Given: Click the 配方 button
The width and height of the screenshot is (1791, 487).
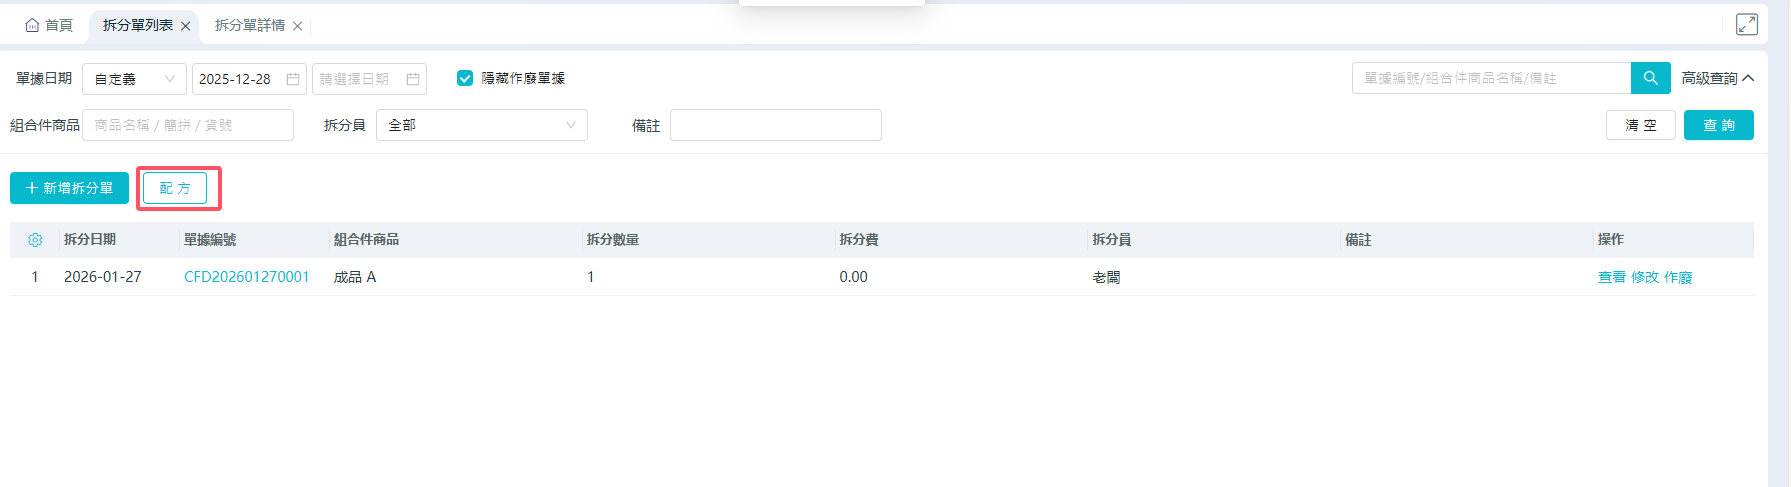Looking at the screenshot, I should [175, 188].
